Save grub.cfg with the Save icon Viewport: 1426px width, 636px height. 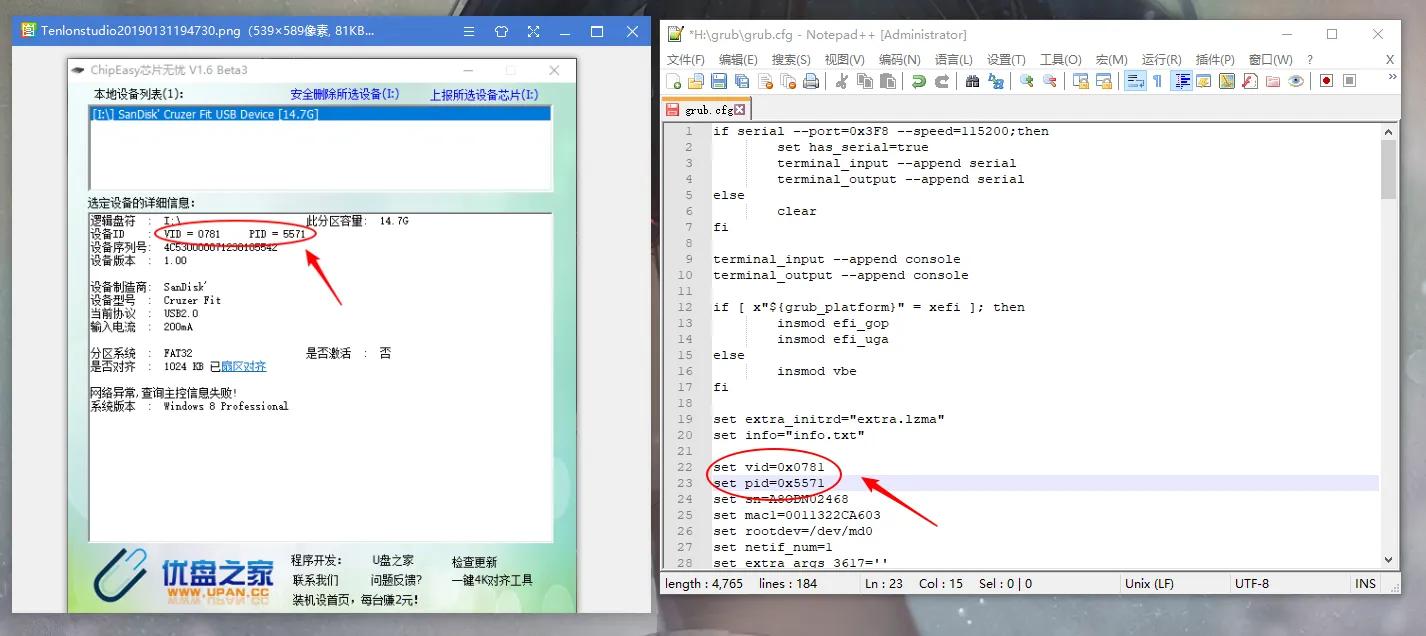coord(719,81)
